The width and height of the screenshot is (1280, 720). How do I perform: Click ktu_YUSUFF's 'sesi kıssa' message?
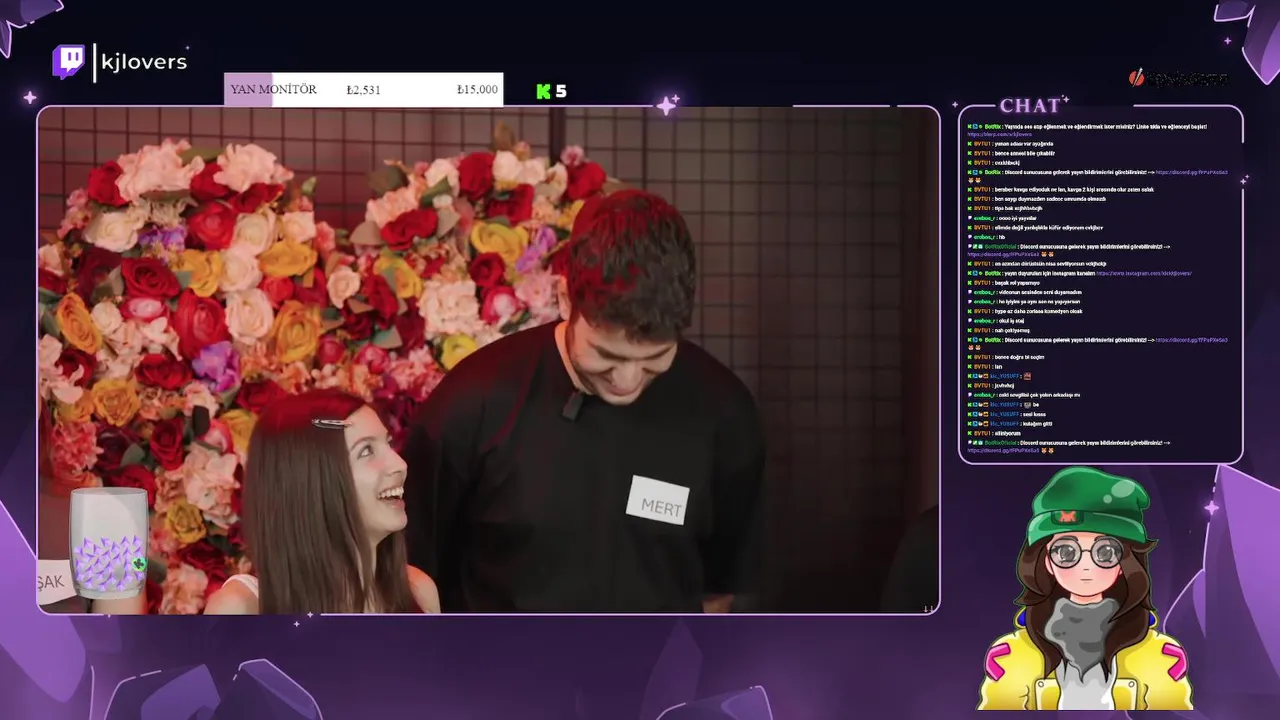(x=1009, y=414)
